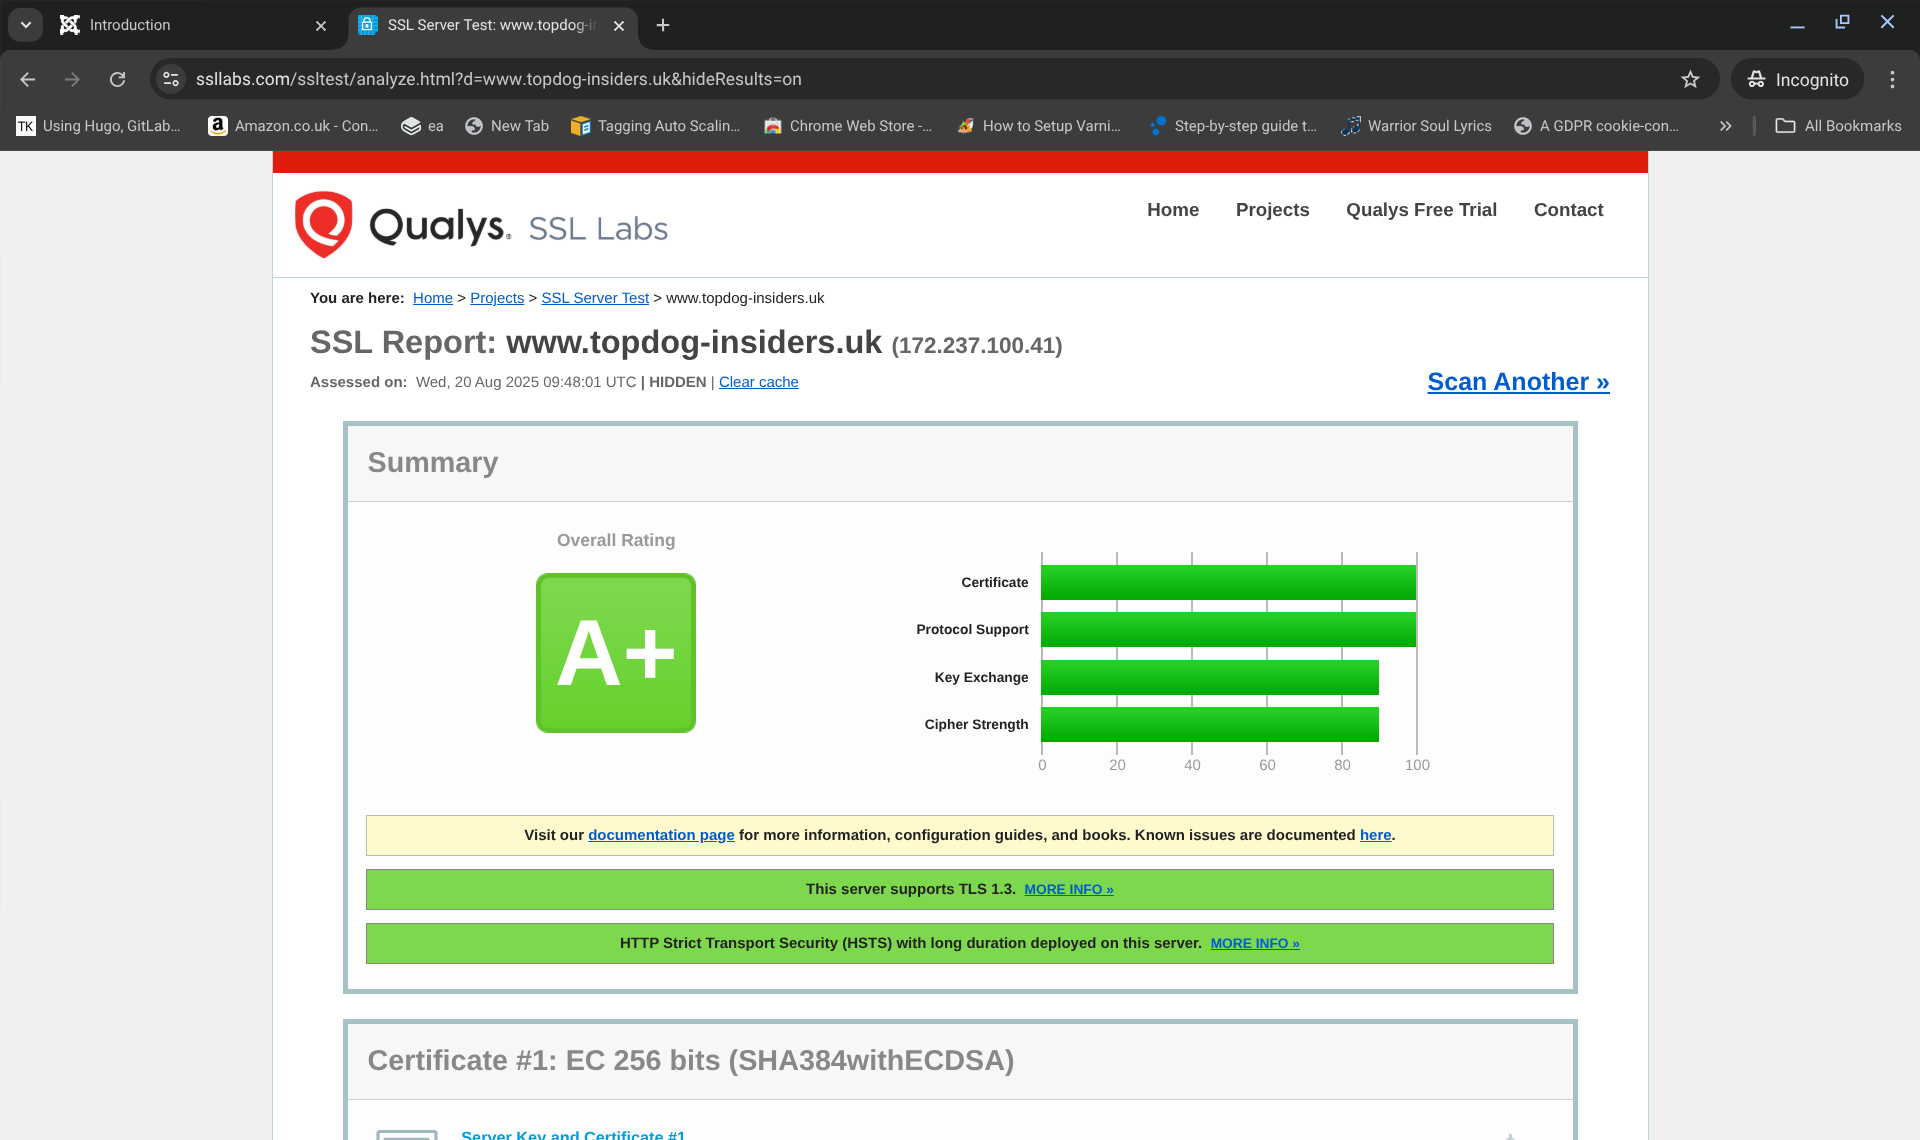Open site information icon in address bar

[x=171, y=79]
